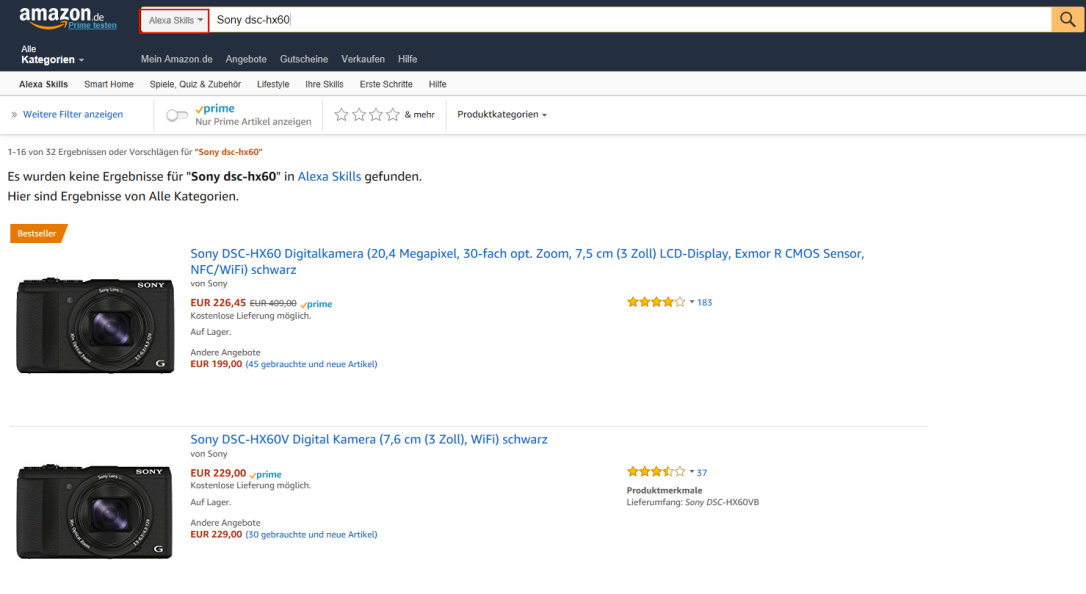
Task: Click the orange search magnifier button
Action: [1068, 19]
